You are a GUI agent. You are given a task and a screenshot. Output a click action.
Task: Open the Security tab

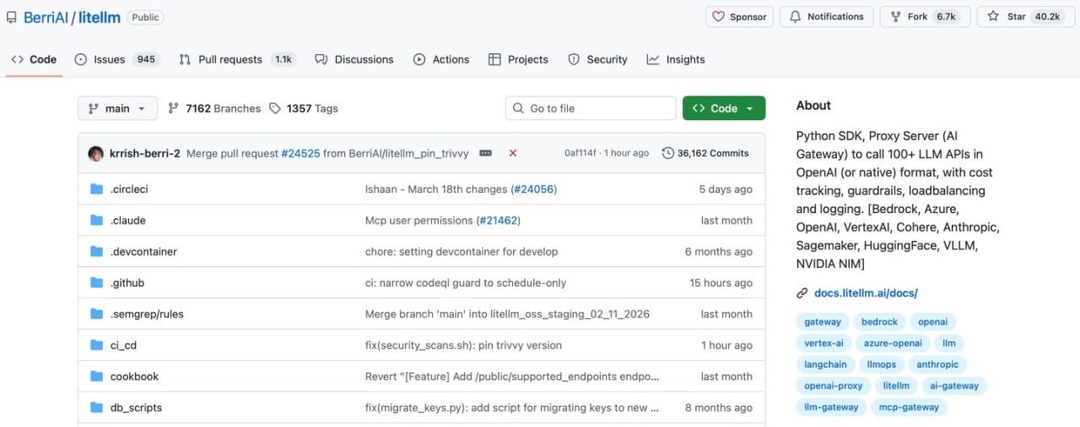tap(597, 59)
